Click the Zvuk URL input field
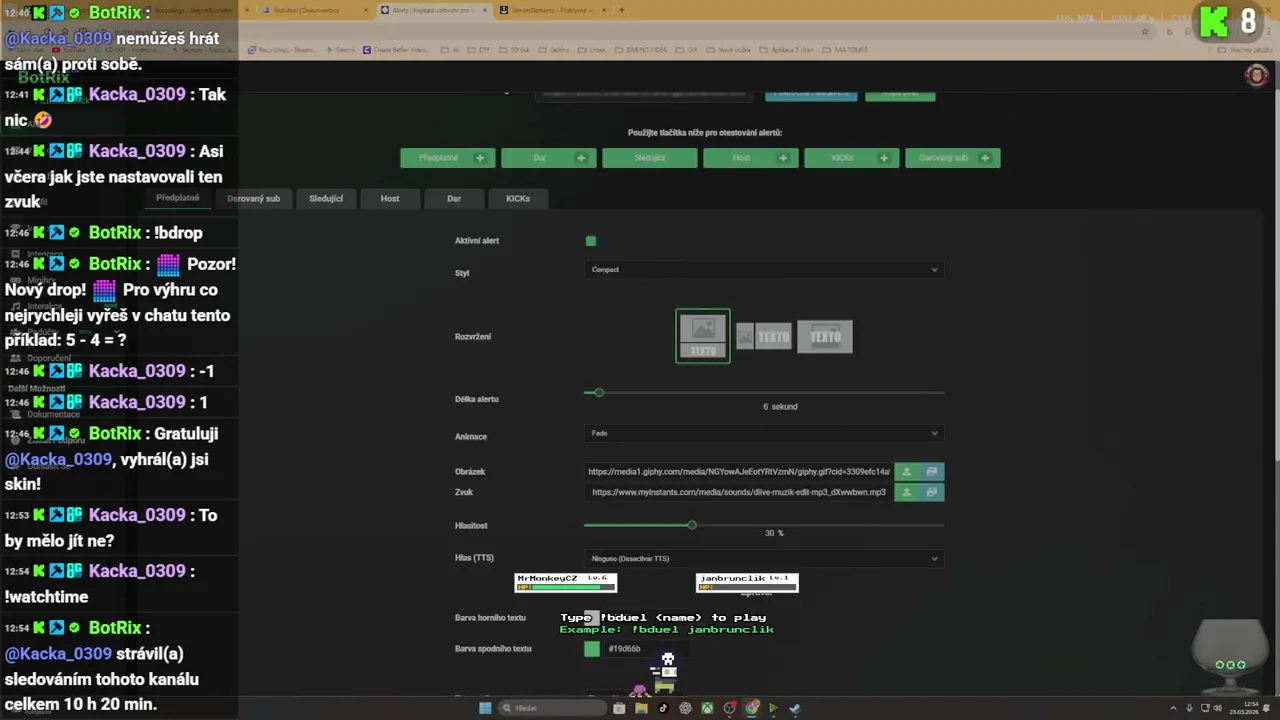This screenshot has height=720, width=1280. [739, 492]
